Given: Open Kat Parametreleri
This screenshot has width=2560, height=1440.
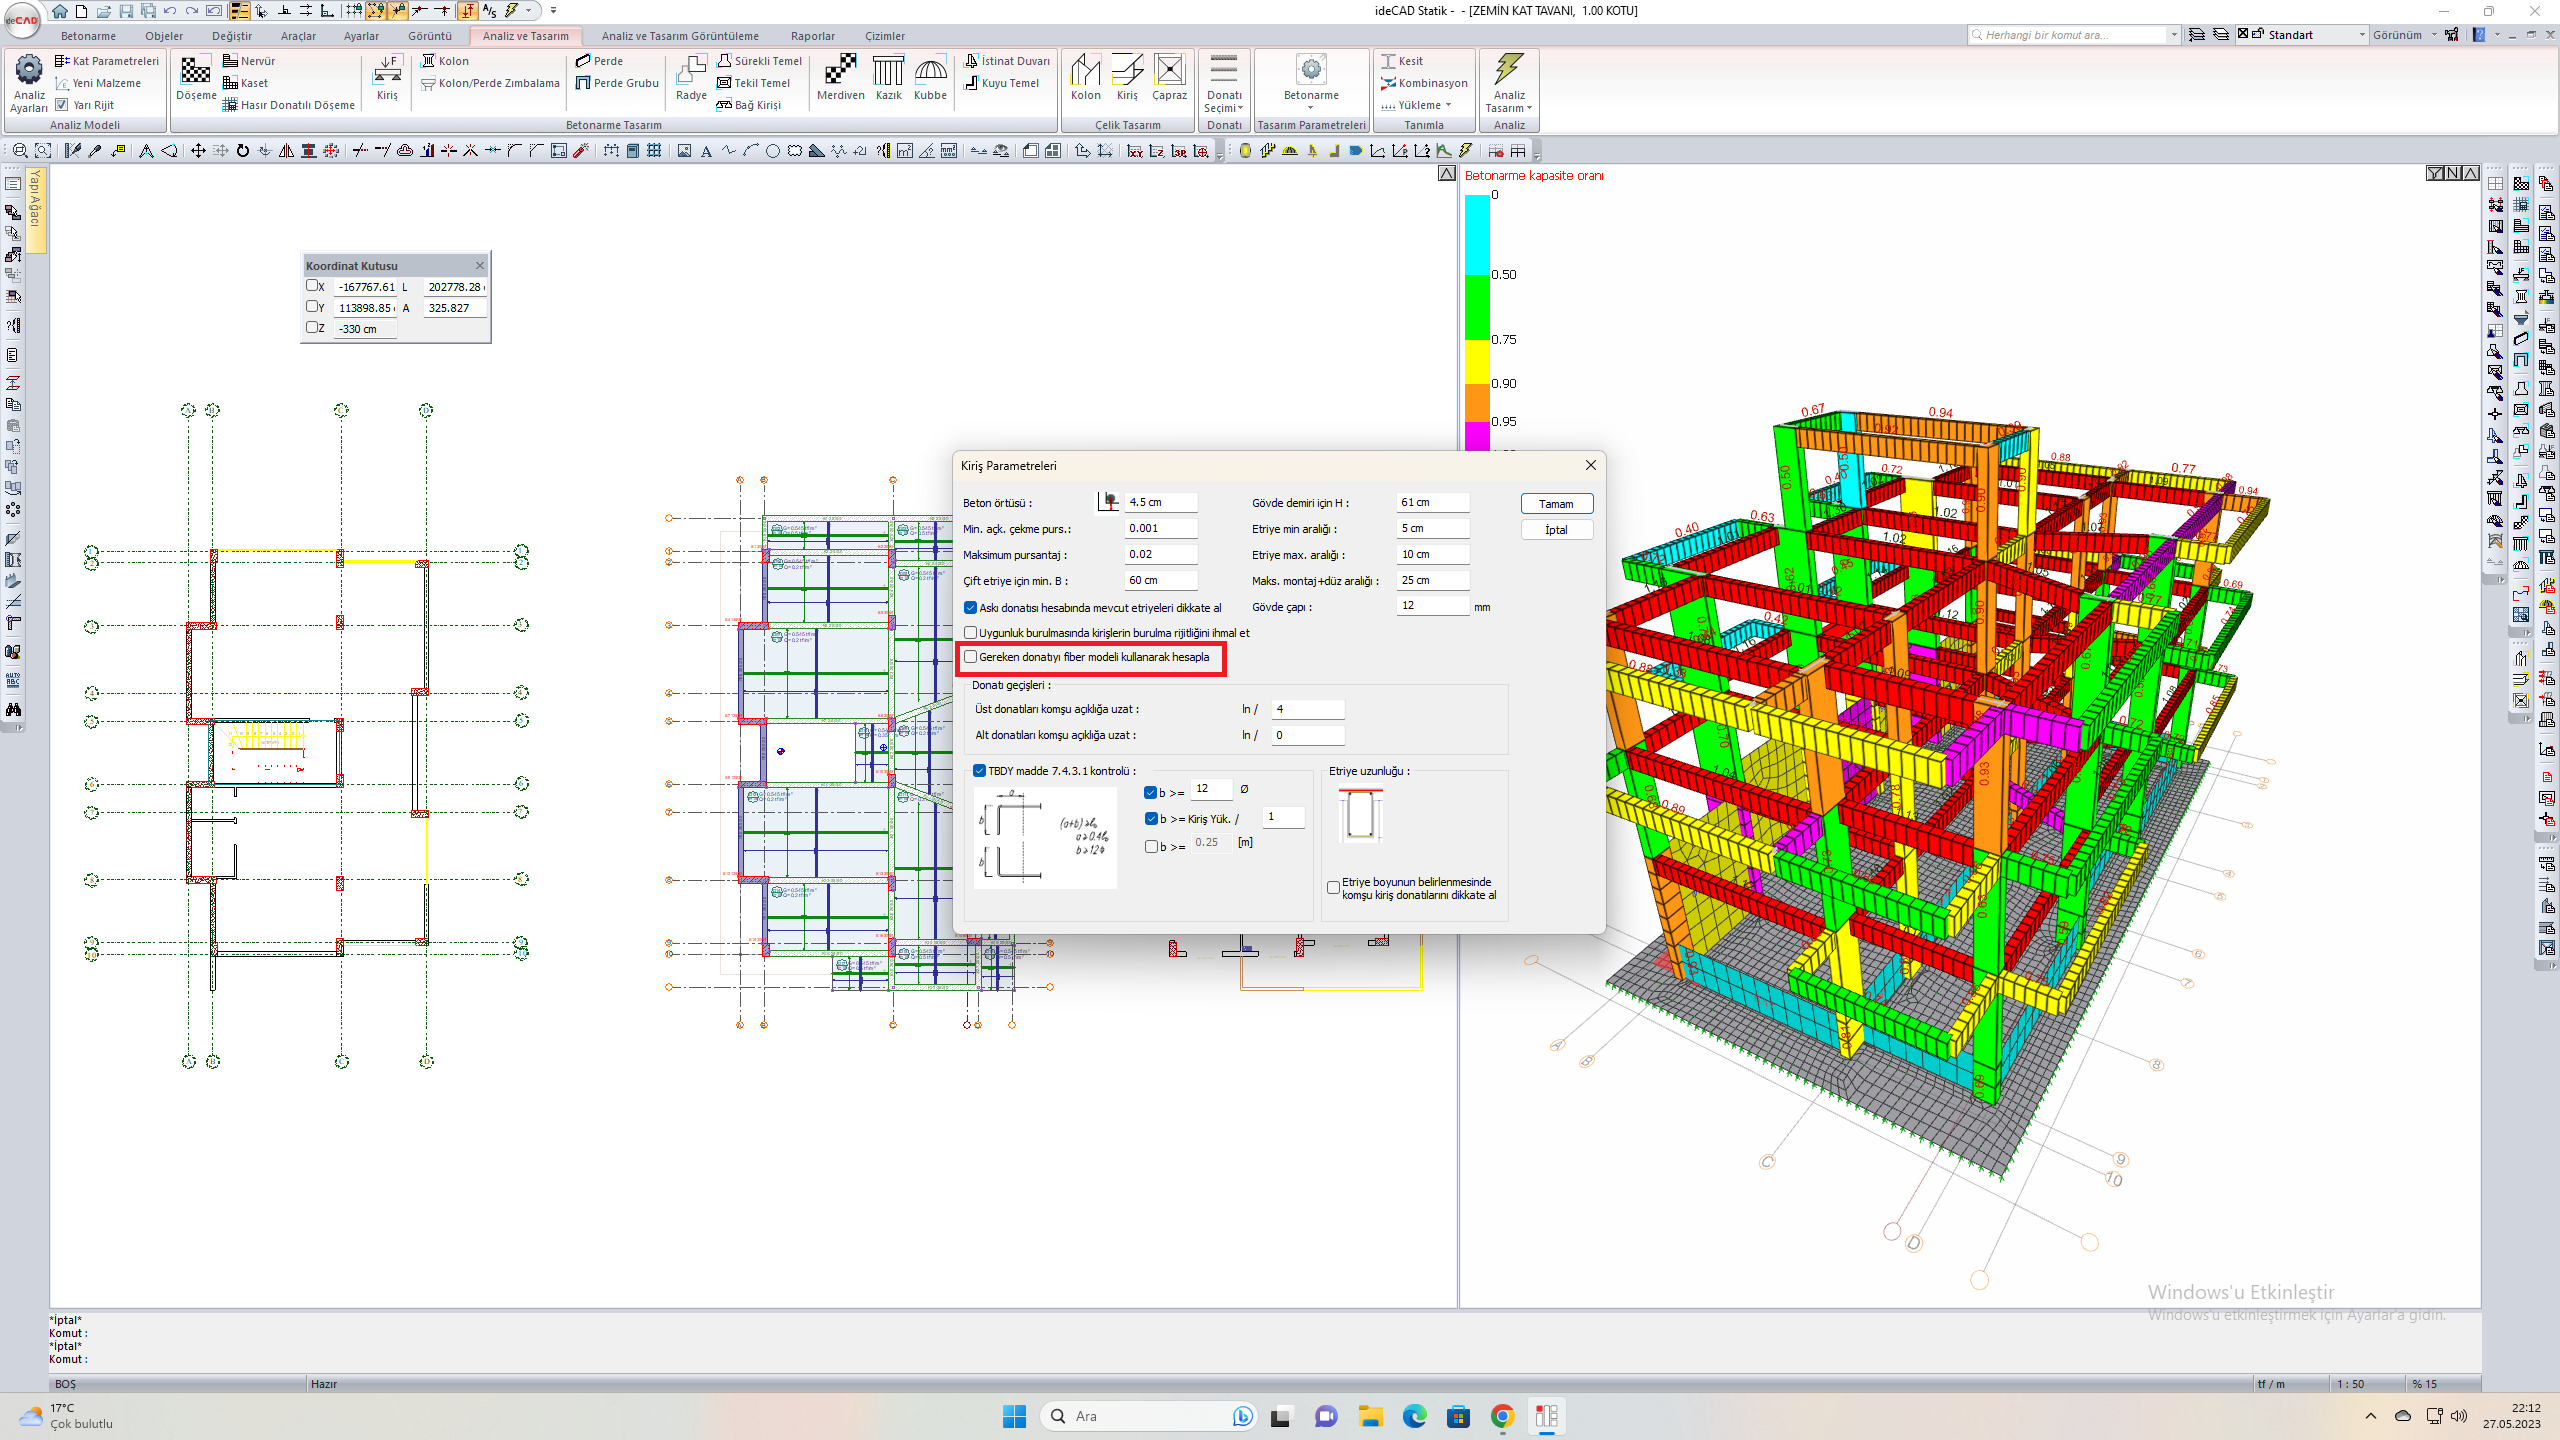Looking at the screenshot, I should 107,61.
